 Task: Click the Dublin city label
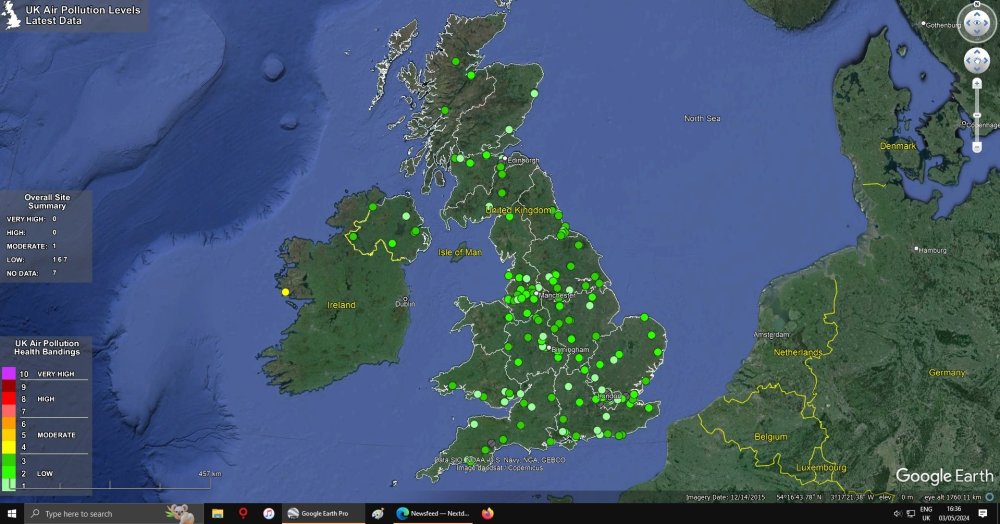[x=405, y=304]
